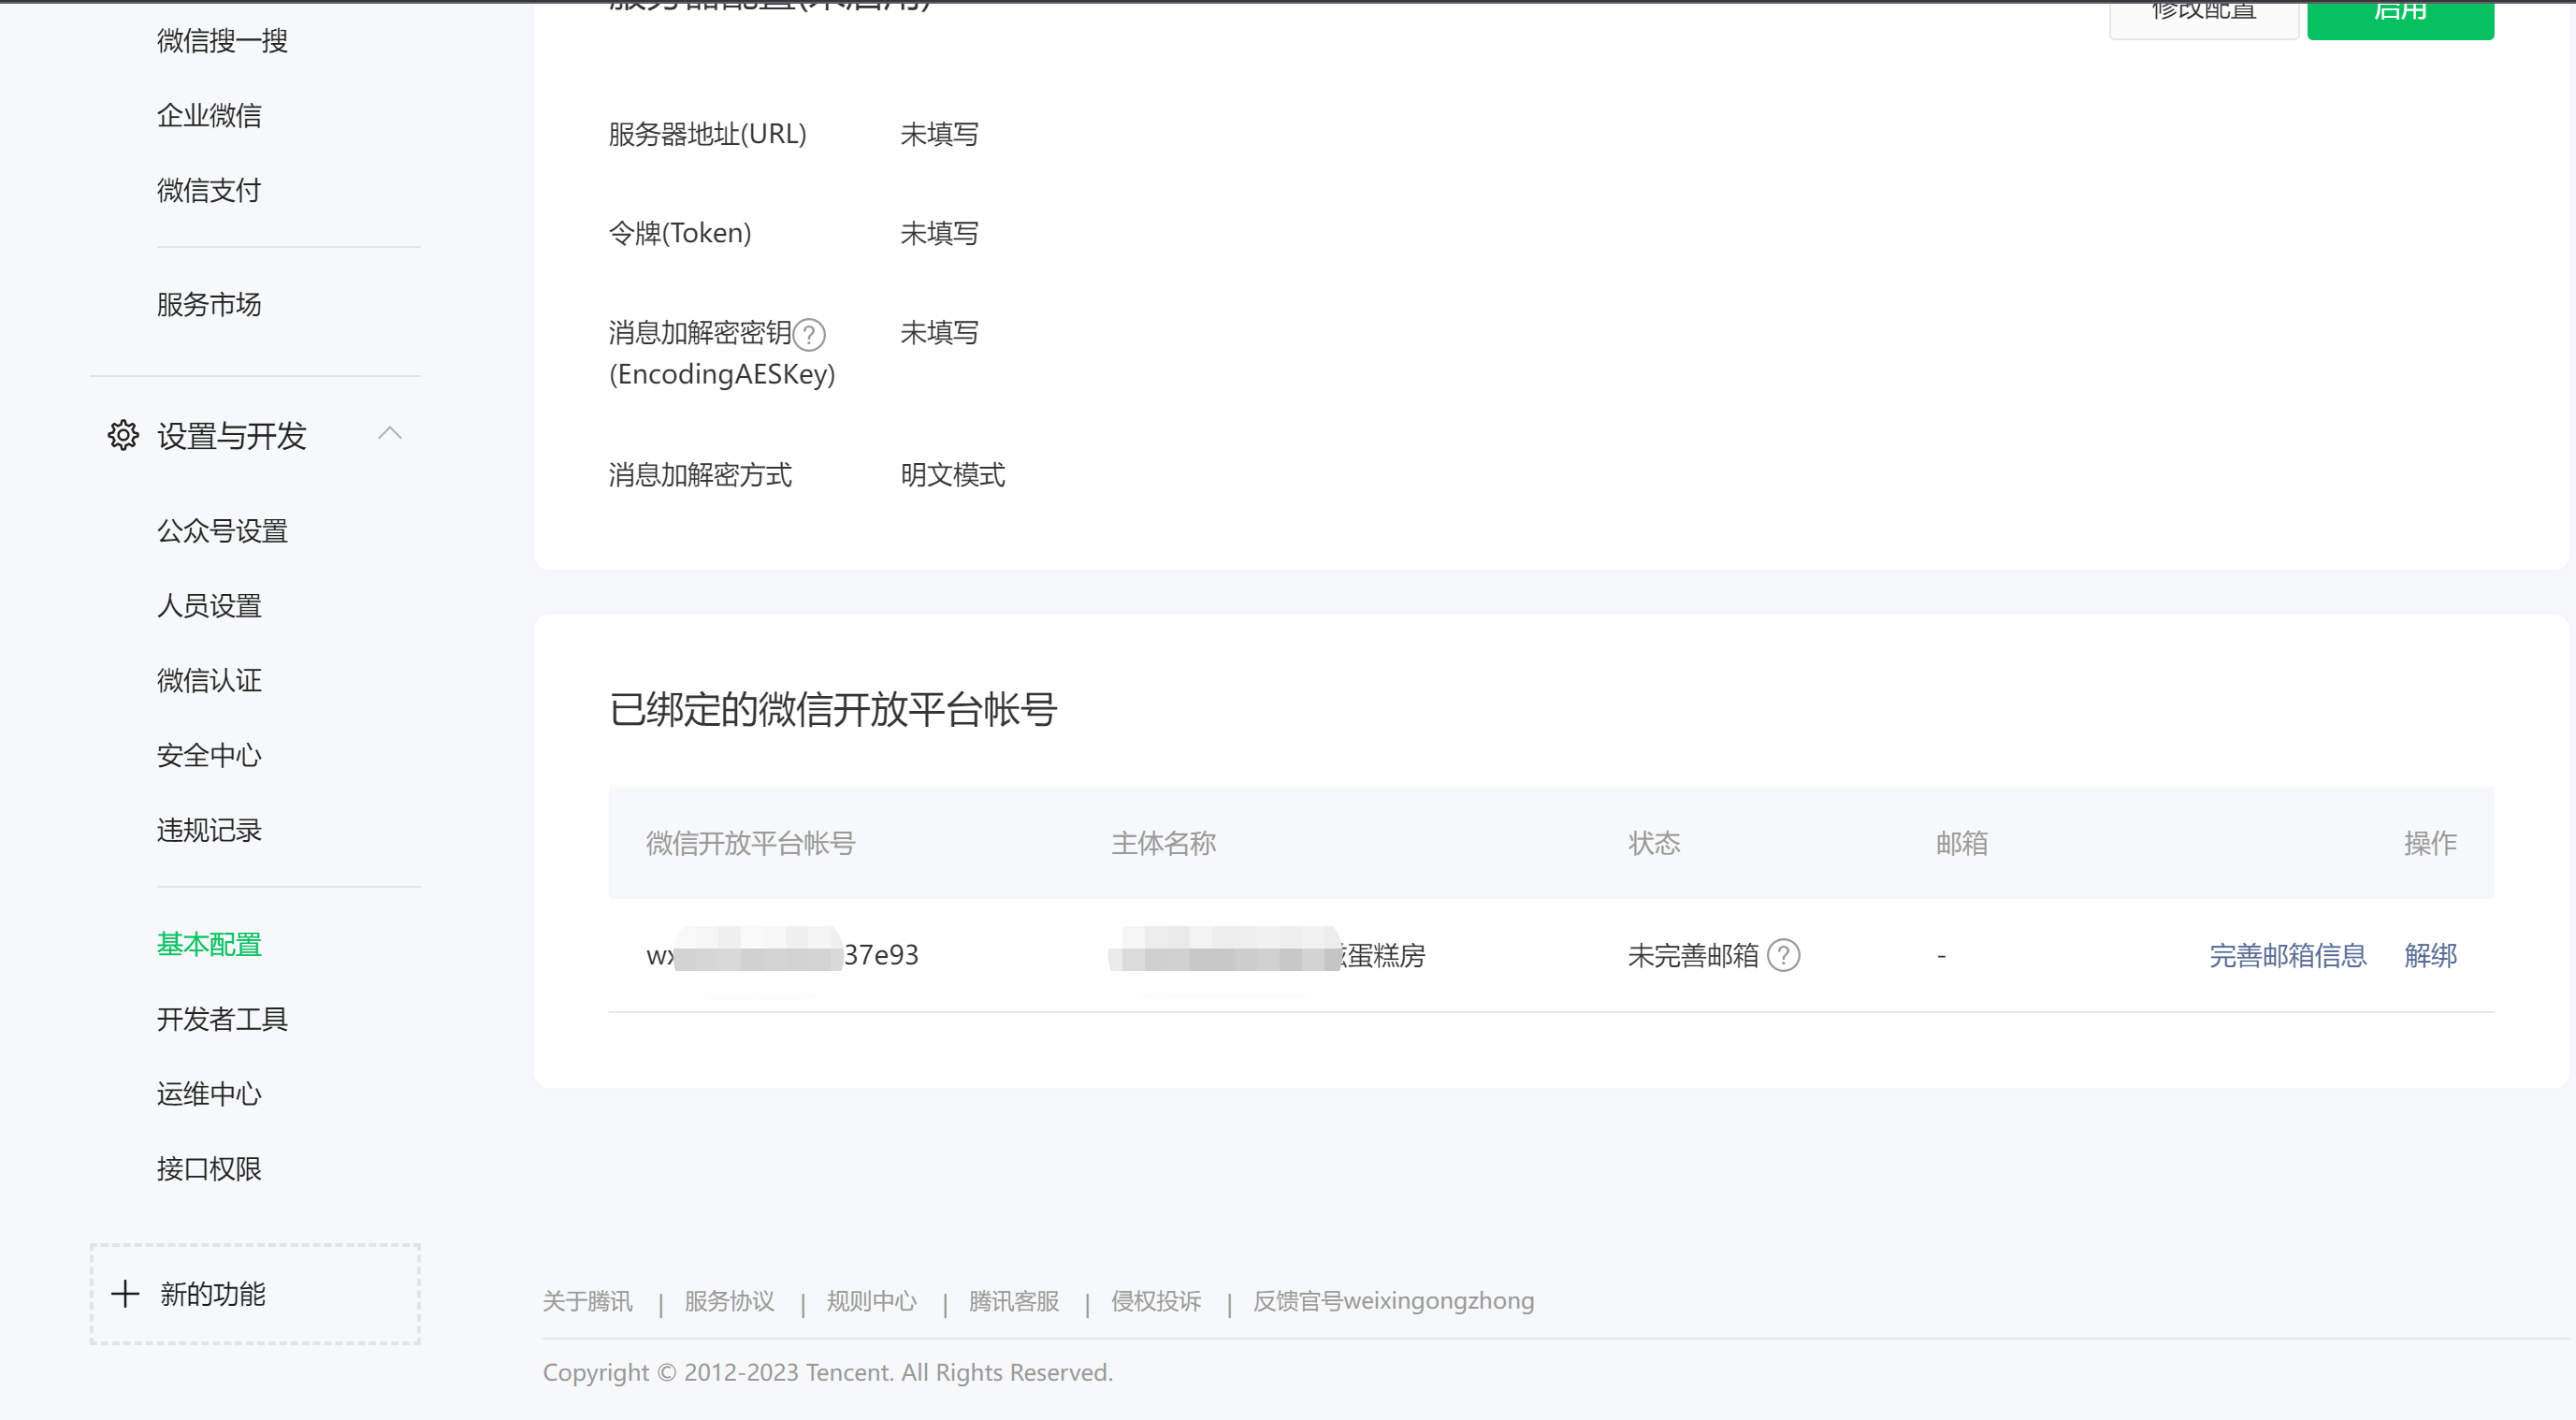Navigate to 安全中心

click(209, 756)
